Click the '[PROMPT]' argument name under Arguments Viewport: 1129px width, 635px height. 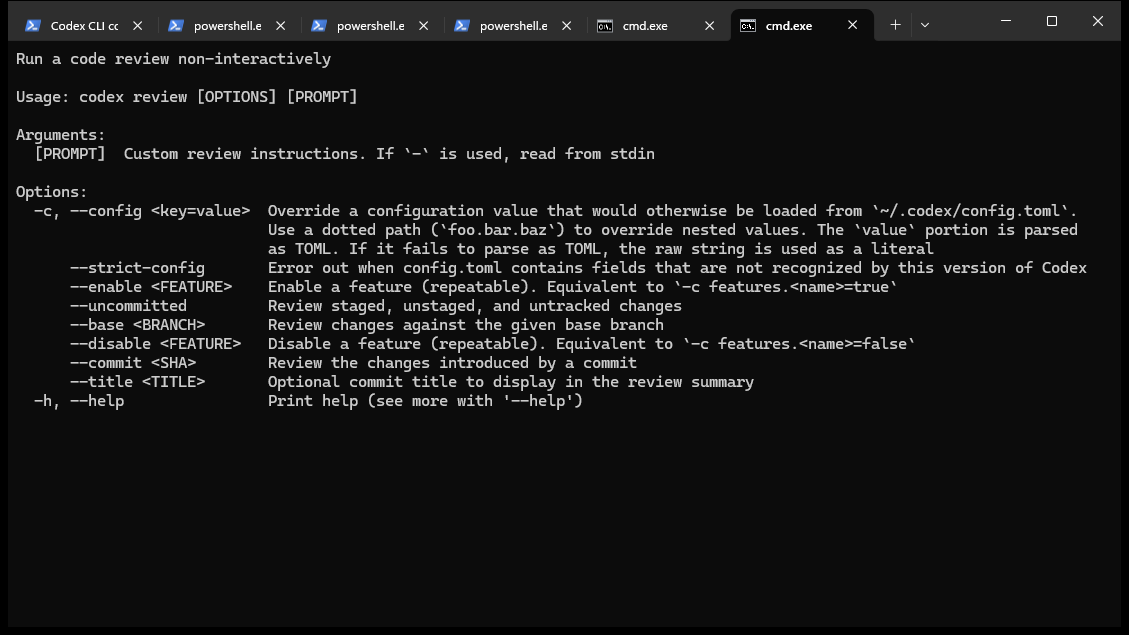pos(70,153)
